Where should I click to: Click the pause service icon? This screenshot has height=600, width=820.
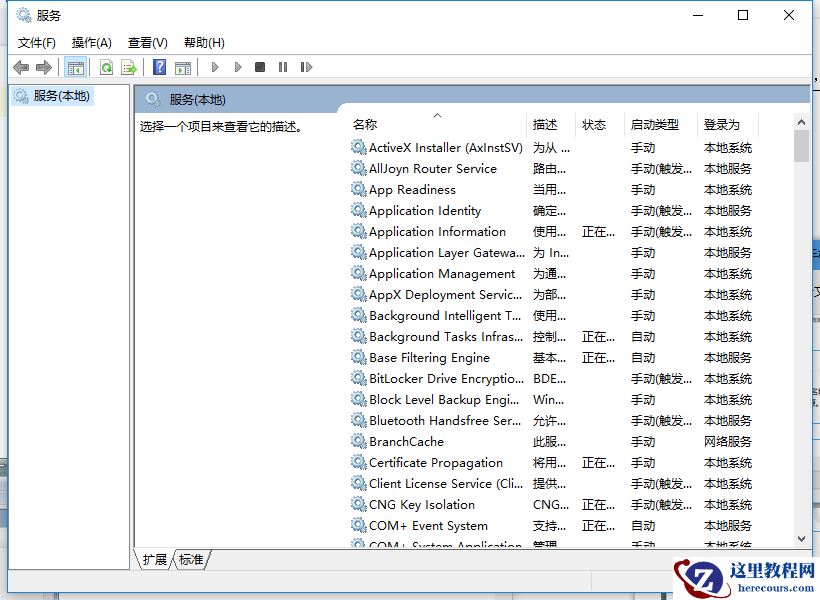(x=284, y=67)
